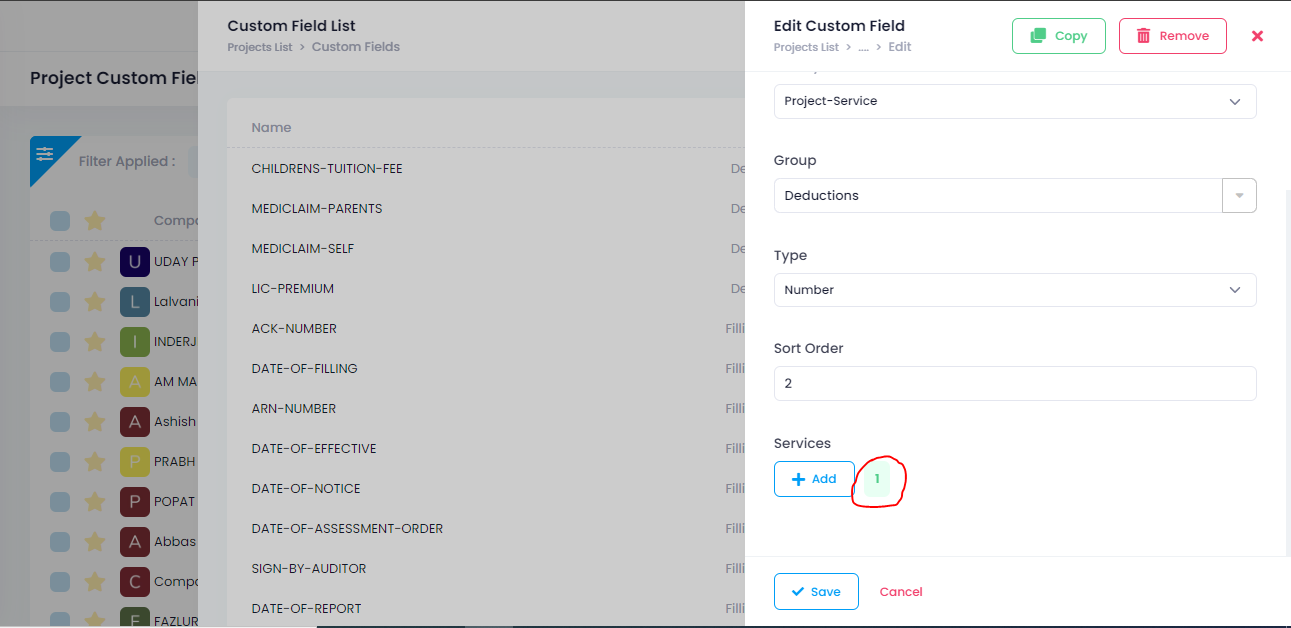Check the UDAY row checkbox
1291x628 pixels.
pyautogui.click(x=60, y=262)
